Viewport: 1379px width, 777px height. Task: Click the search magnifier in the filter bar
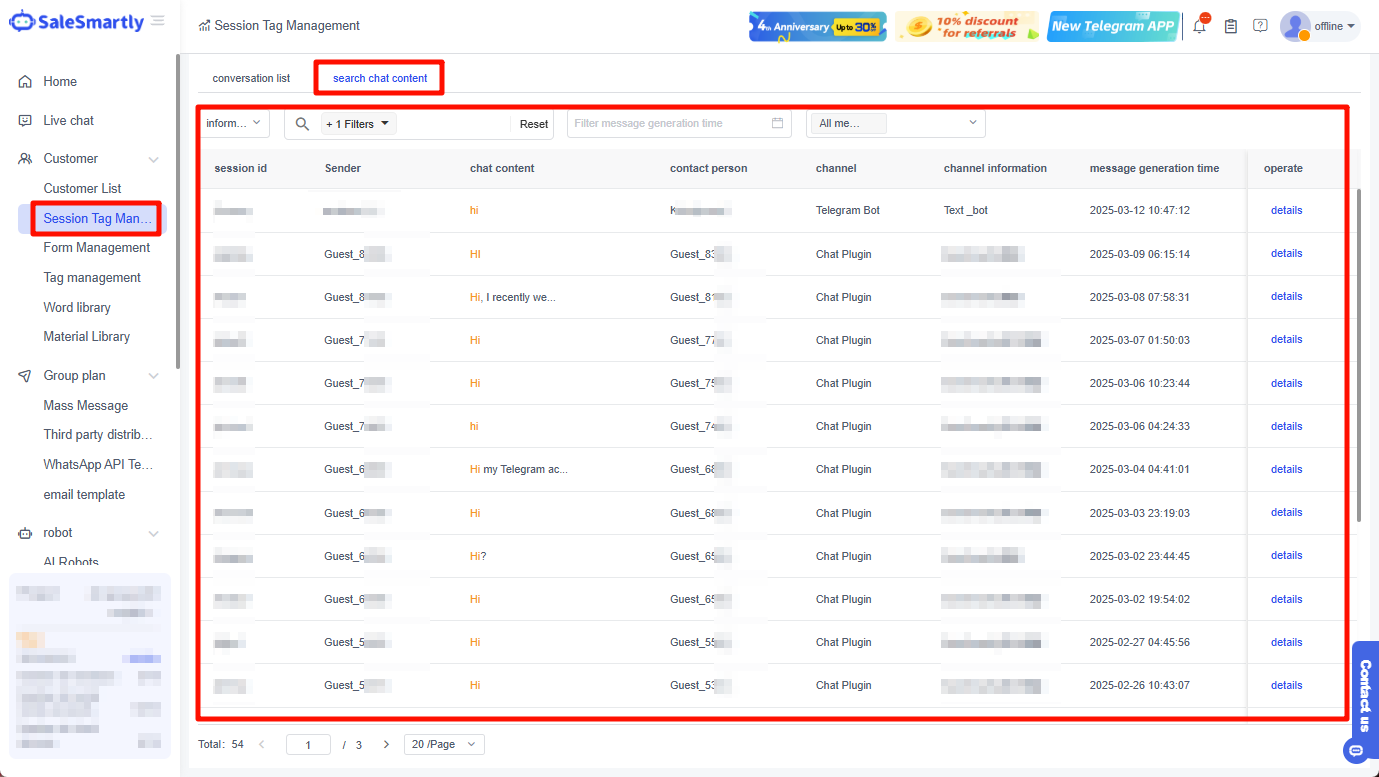coord(302,123)
